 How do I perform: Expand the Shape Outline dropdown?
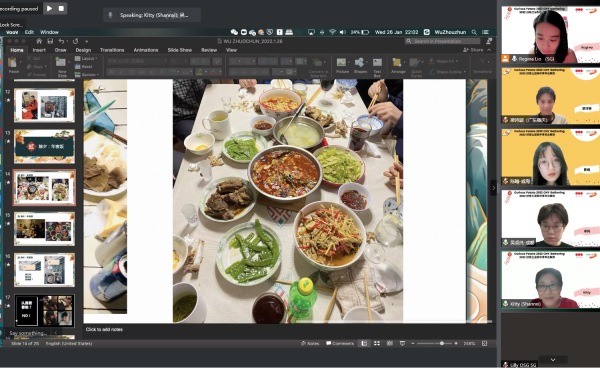click(x=447, y=72)
